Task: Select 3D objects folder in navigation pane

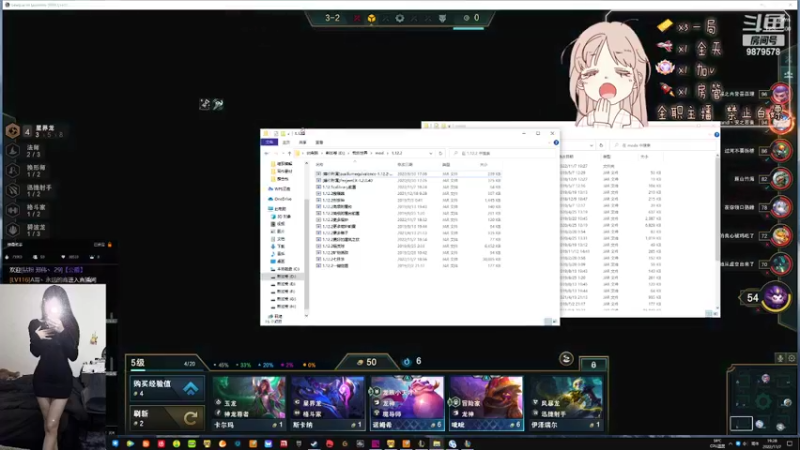Action: [283, 216]
